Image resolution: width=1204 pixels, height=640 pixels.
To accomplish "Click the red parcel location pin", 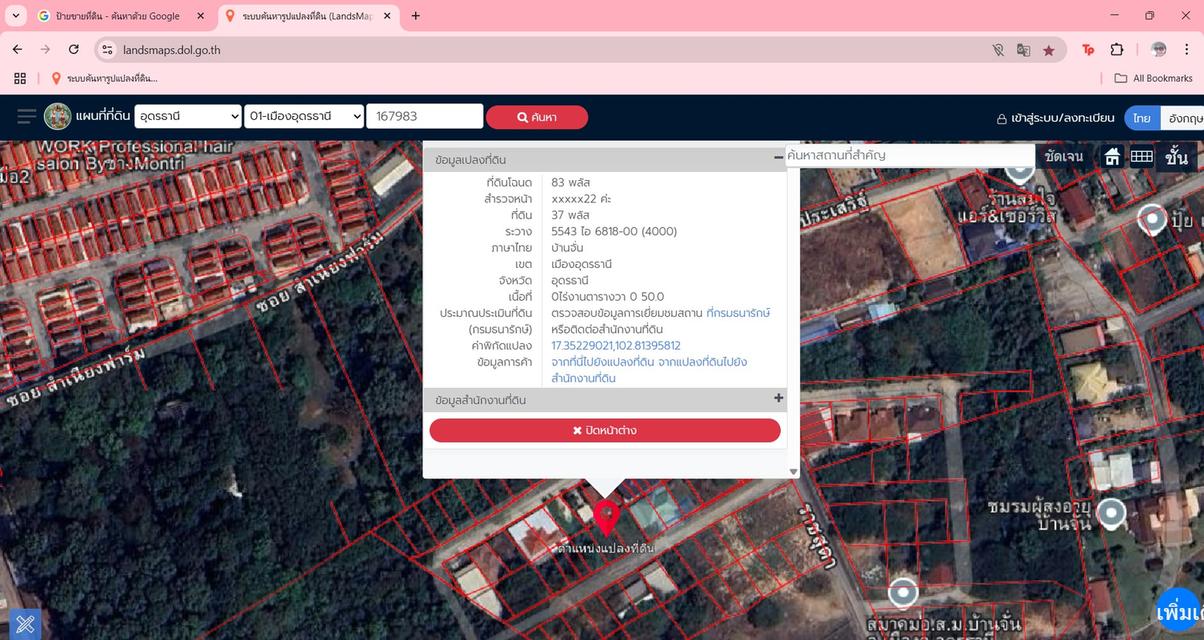I will click(x=606, y=518).
